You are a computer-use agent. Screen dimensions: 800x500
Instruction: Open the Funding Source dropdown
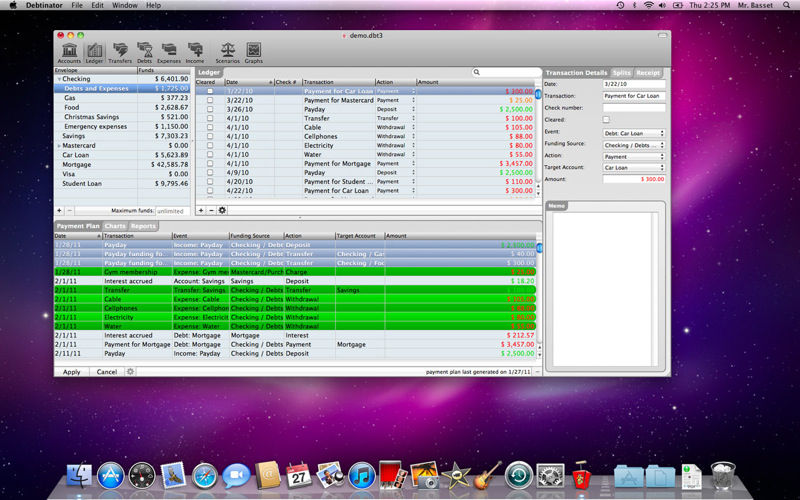pyautogui.click(x=634, y=145)
